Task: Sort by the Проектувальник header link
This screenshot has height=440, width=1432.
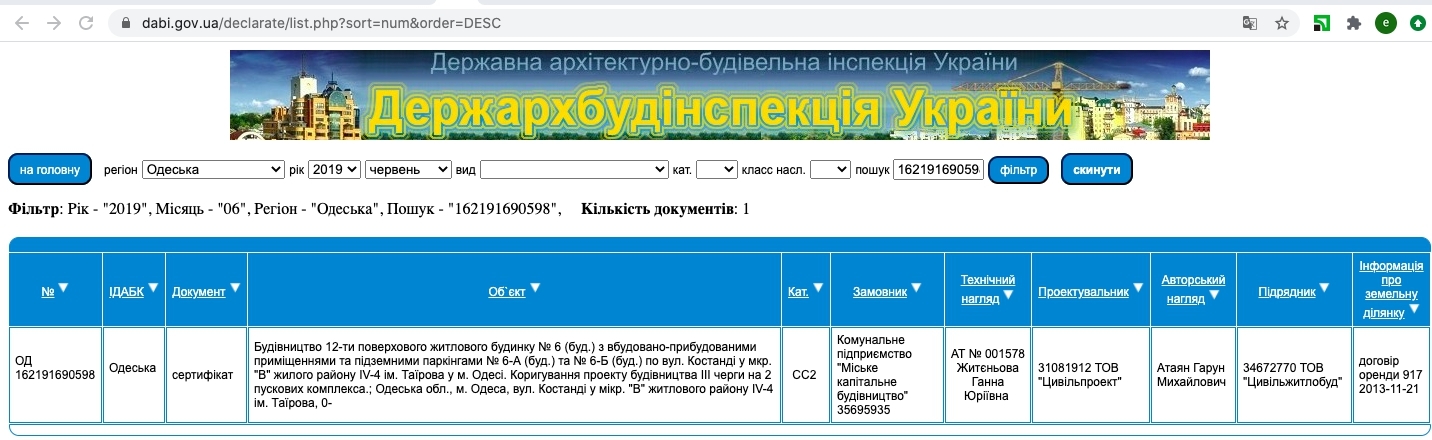Action: (x=1084, y=292)
